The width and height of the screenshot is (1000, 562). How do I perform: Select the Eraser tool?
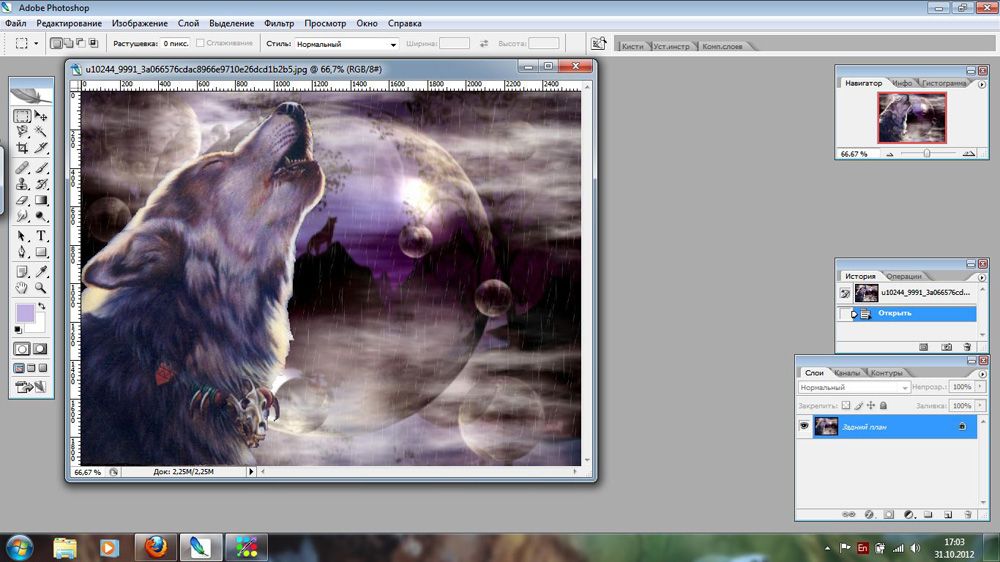coord(22,200)
